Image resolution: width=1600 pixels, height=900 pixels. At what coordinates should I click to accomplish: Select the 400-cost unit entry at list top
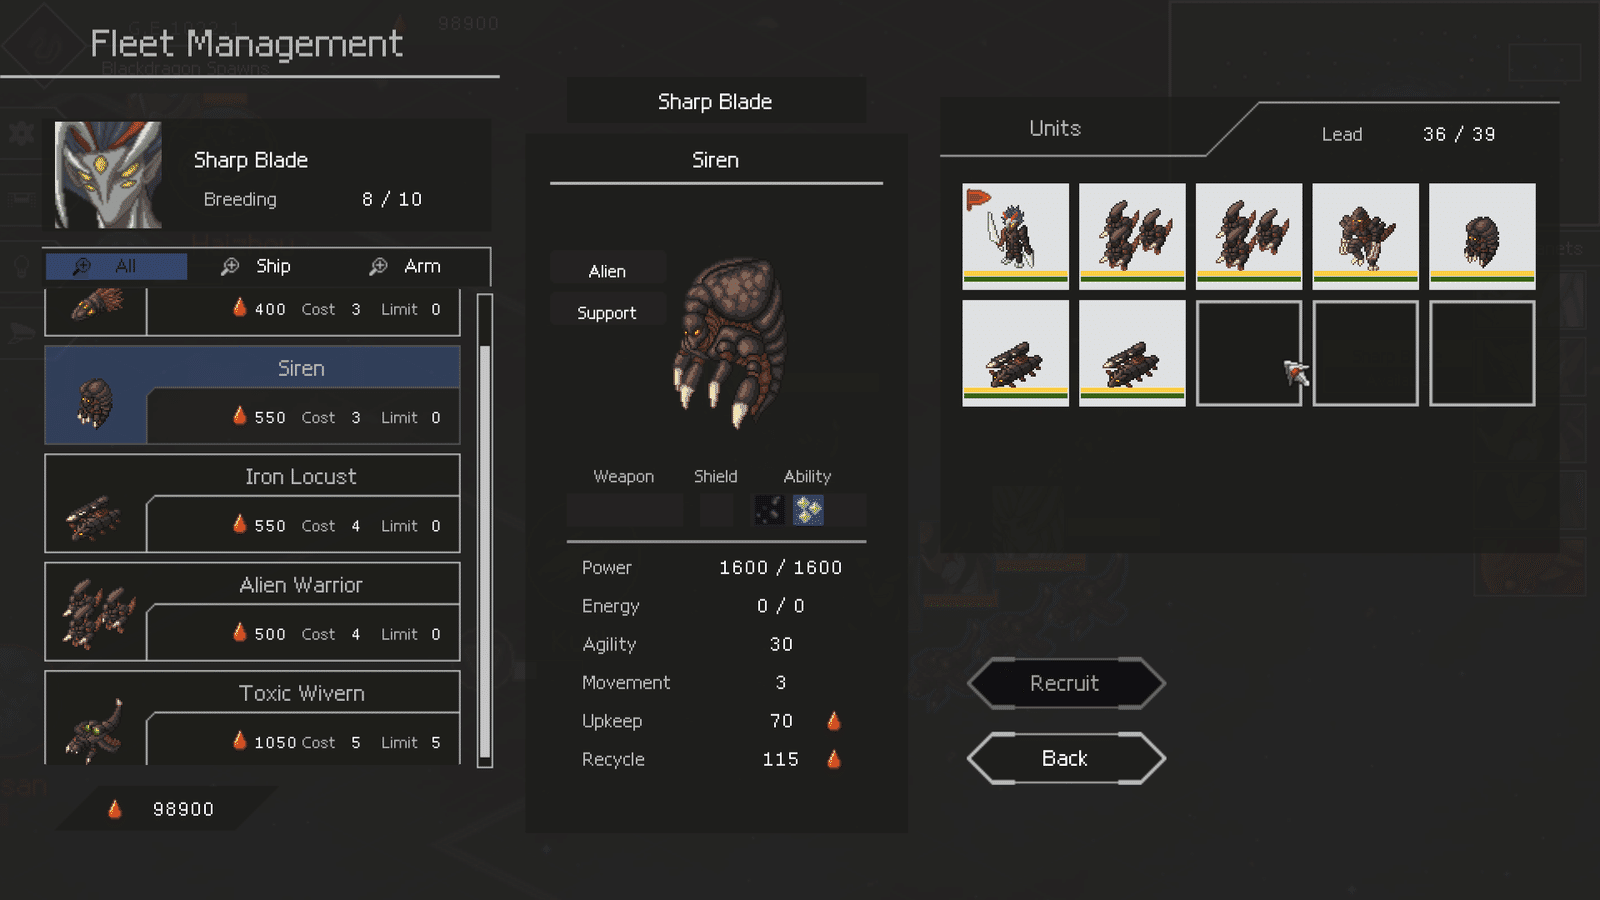[252, 312]
